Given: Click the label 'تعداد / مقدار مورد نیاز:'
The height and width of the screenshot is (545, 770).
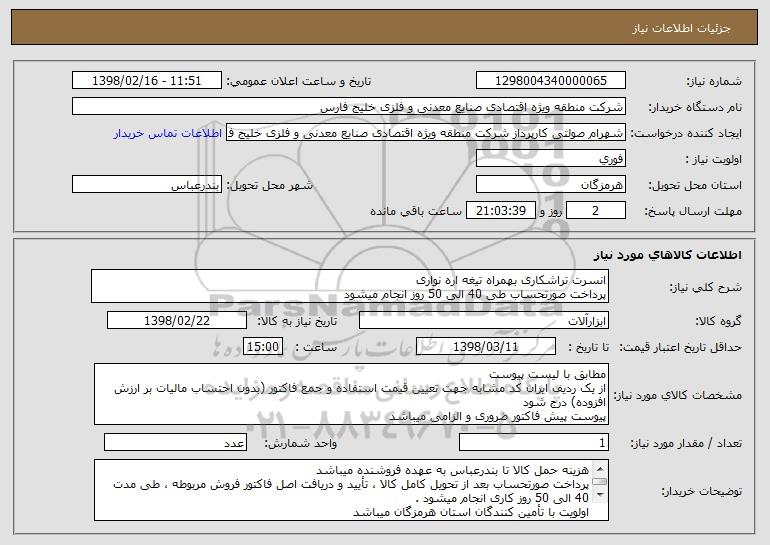Looking at the screenshot, I should point(686,443).
